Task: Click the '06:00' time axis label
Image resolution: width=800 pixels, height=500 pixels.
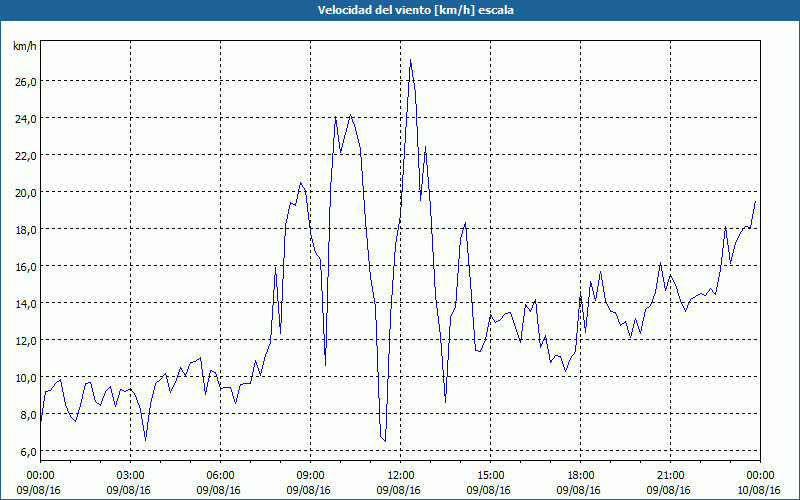Action: (x=220, y=476)
